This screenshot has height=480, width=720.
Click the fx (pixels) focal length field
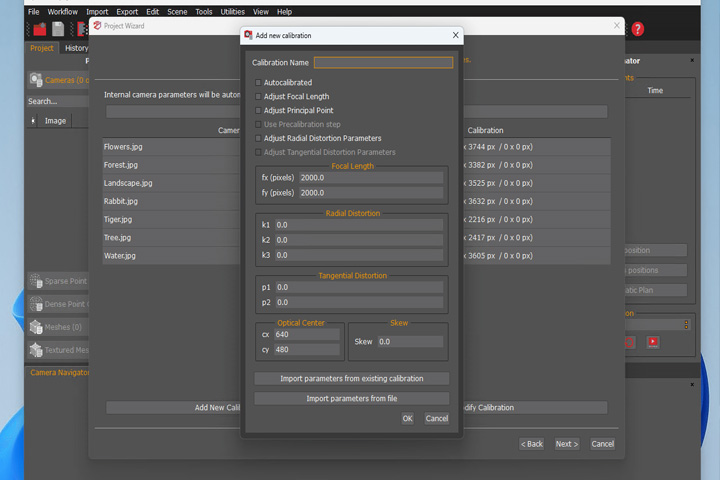click(x=371, y=178)
